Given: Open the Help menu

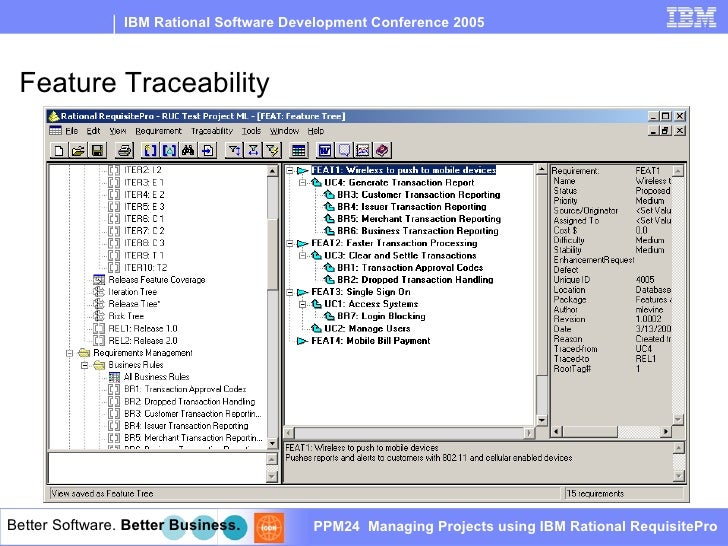Looking at the screenshot, I should click(316, 131).
